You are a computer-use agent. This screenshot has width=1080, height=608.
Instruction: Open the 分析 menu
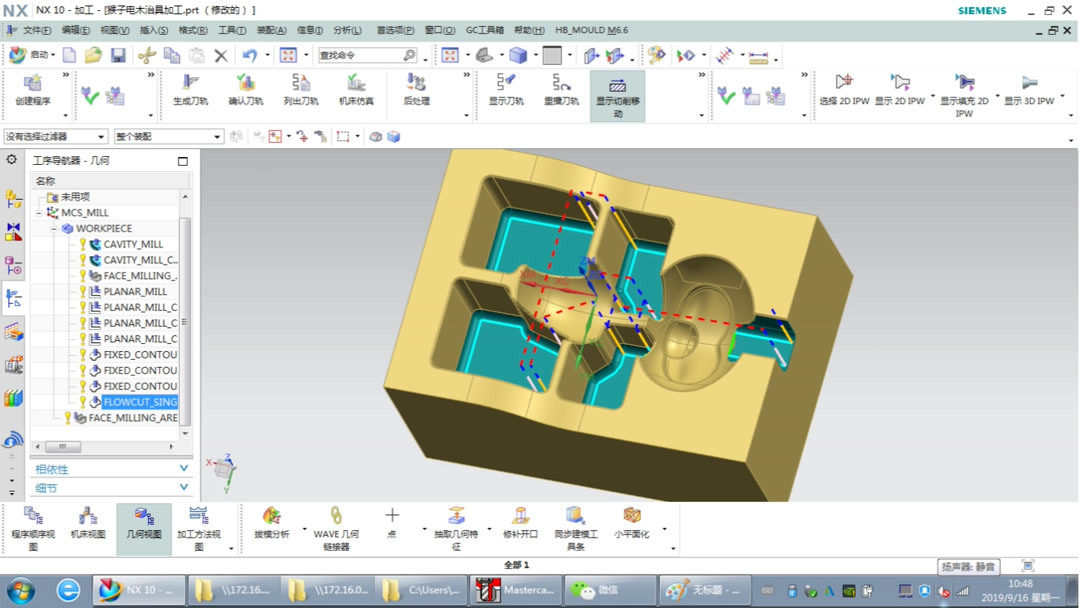[x=346, y=29]
